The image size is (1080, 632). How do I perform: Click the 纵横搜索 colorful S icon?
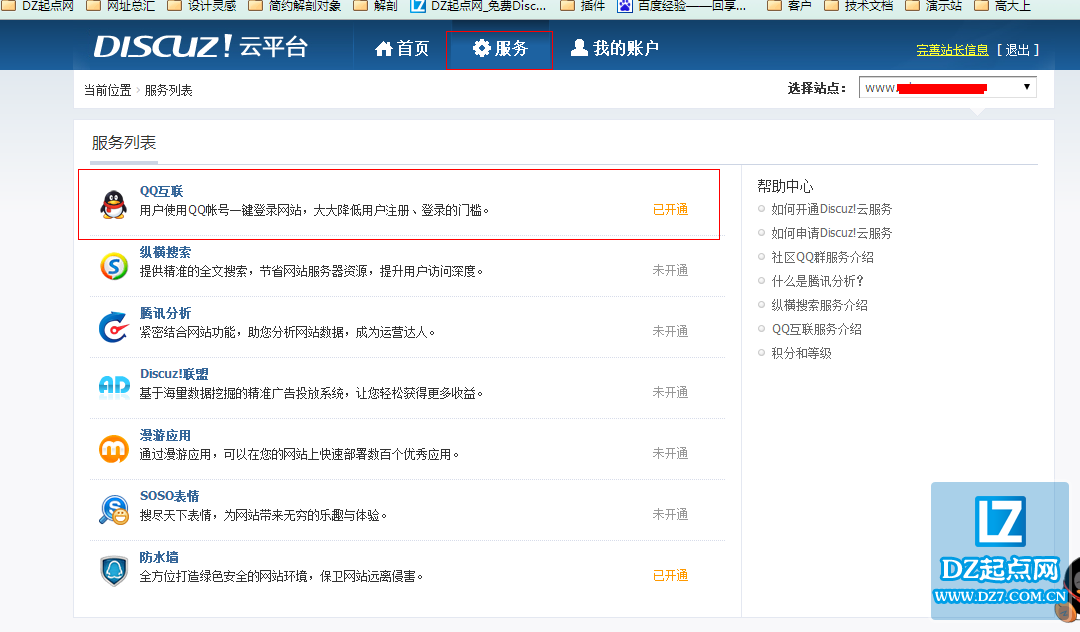(x=114, y=266)
